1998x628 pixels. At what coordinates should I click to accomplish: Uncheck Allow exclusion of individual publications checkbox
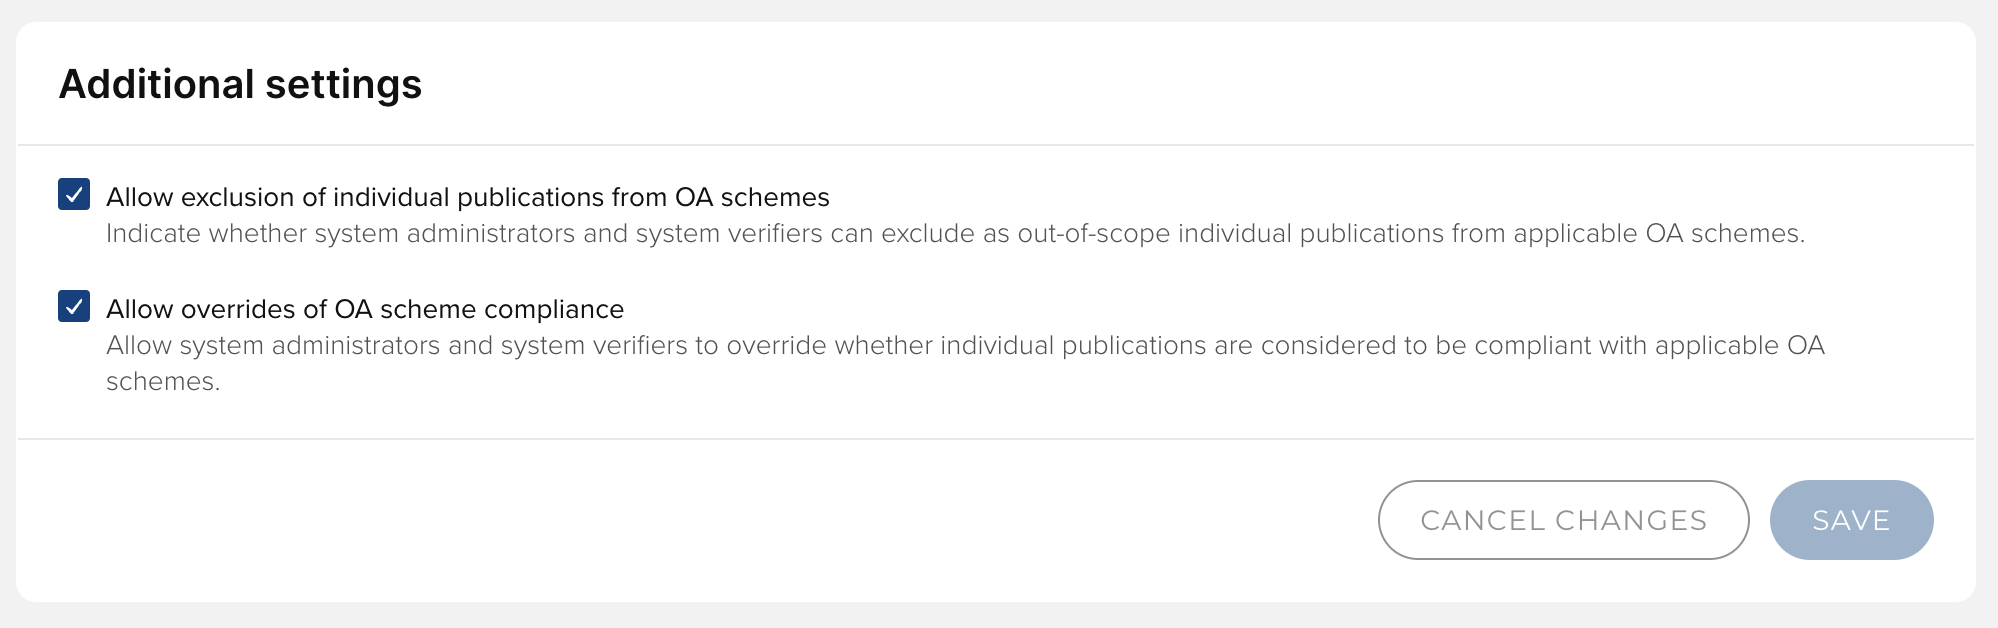[x=74, y=194]
